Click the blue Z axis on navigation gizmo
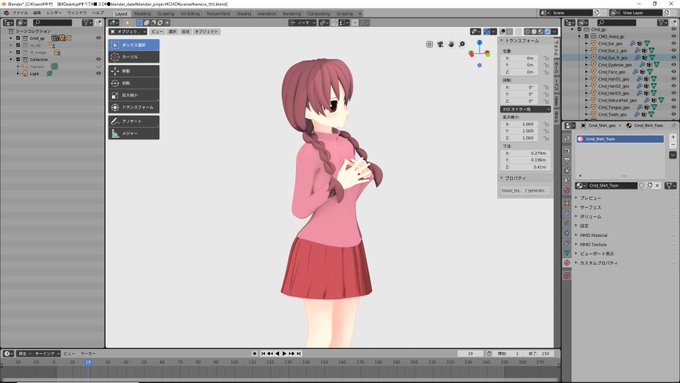The image size is (680, 383). 479,43
